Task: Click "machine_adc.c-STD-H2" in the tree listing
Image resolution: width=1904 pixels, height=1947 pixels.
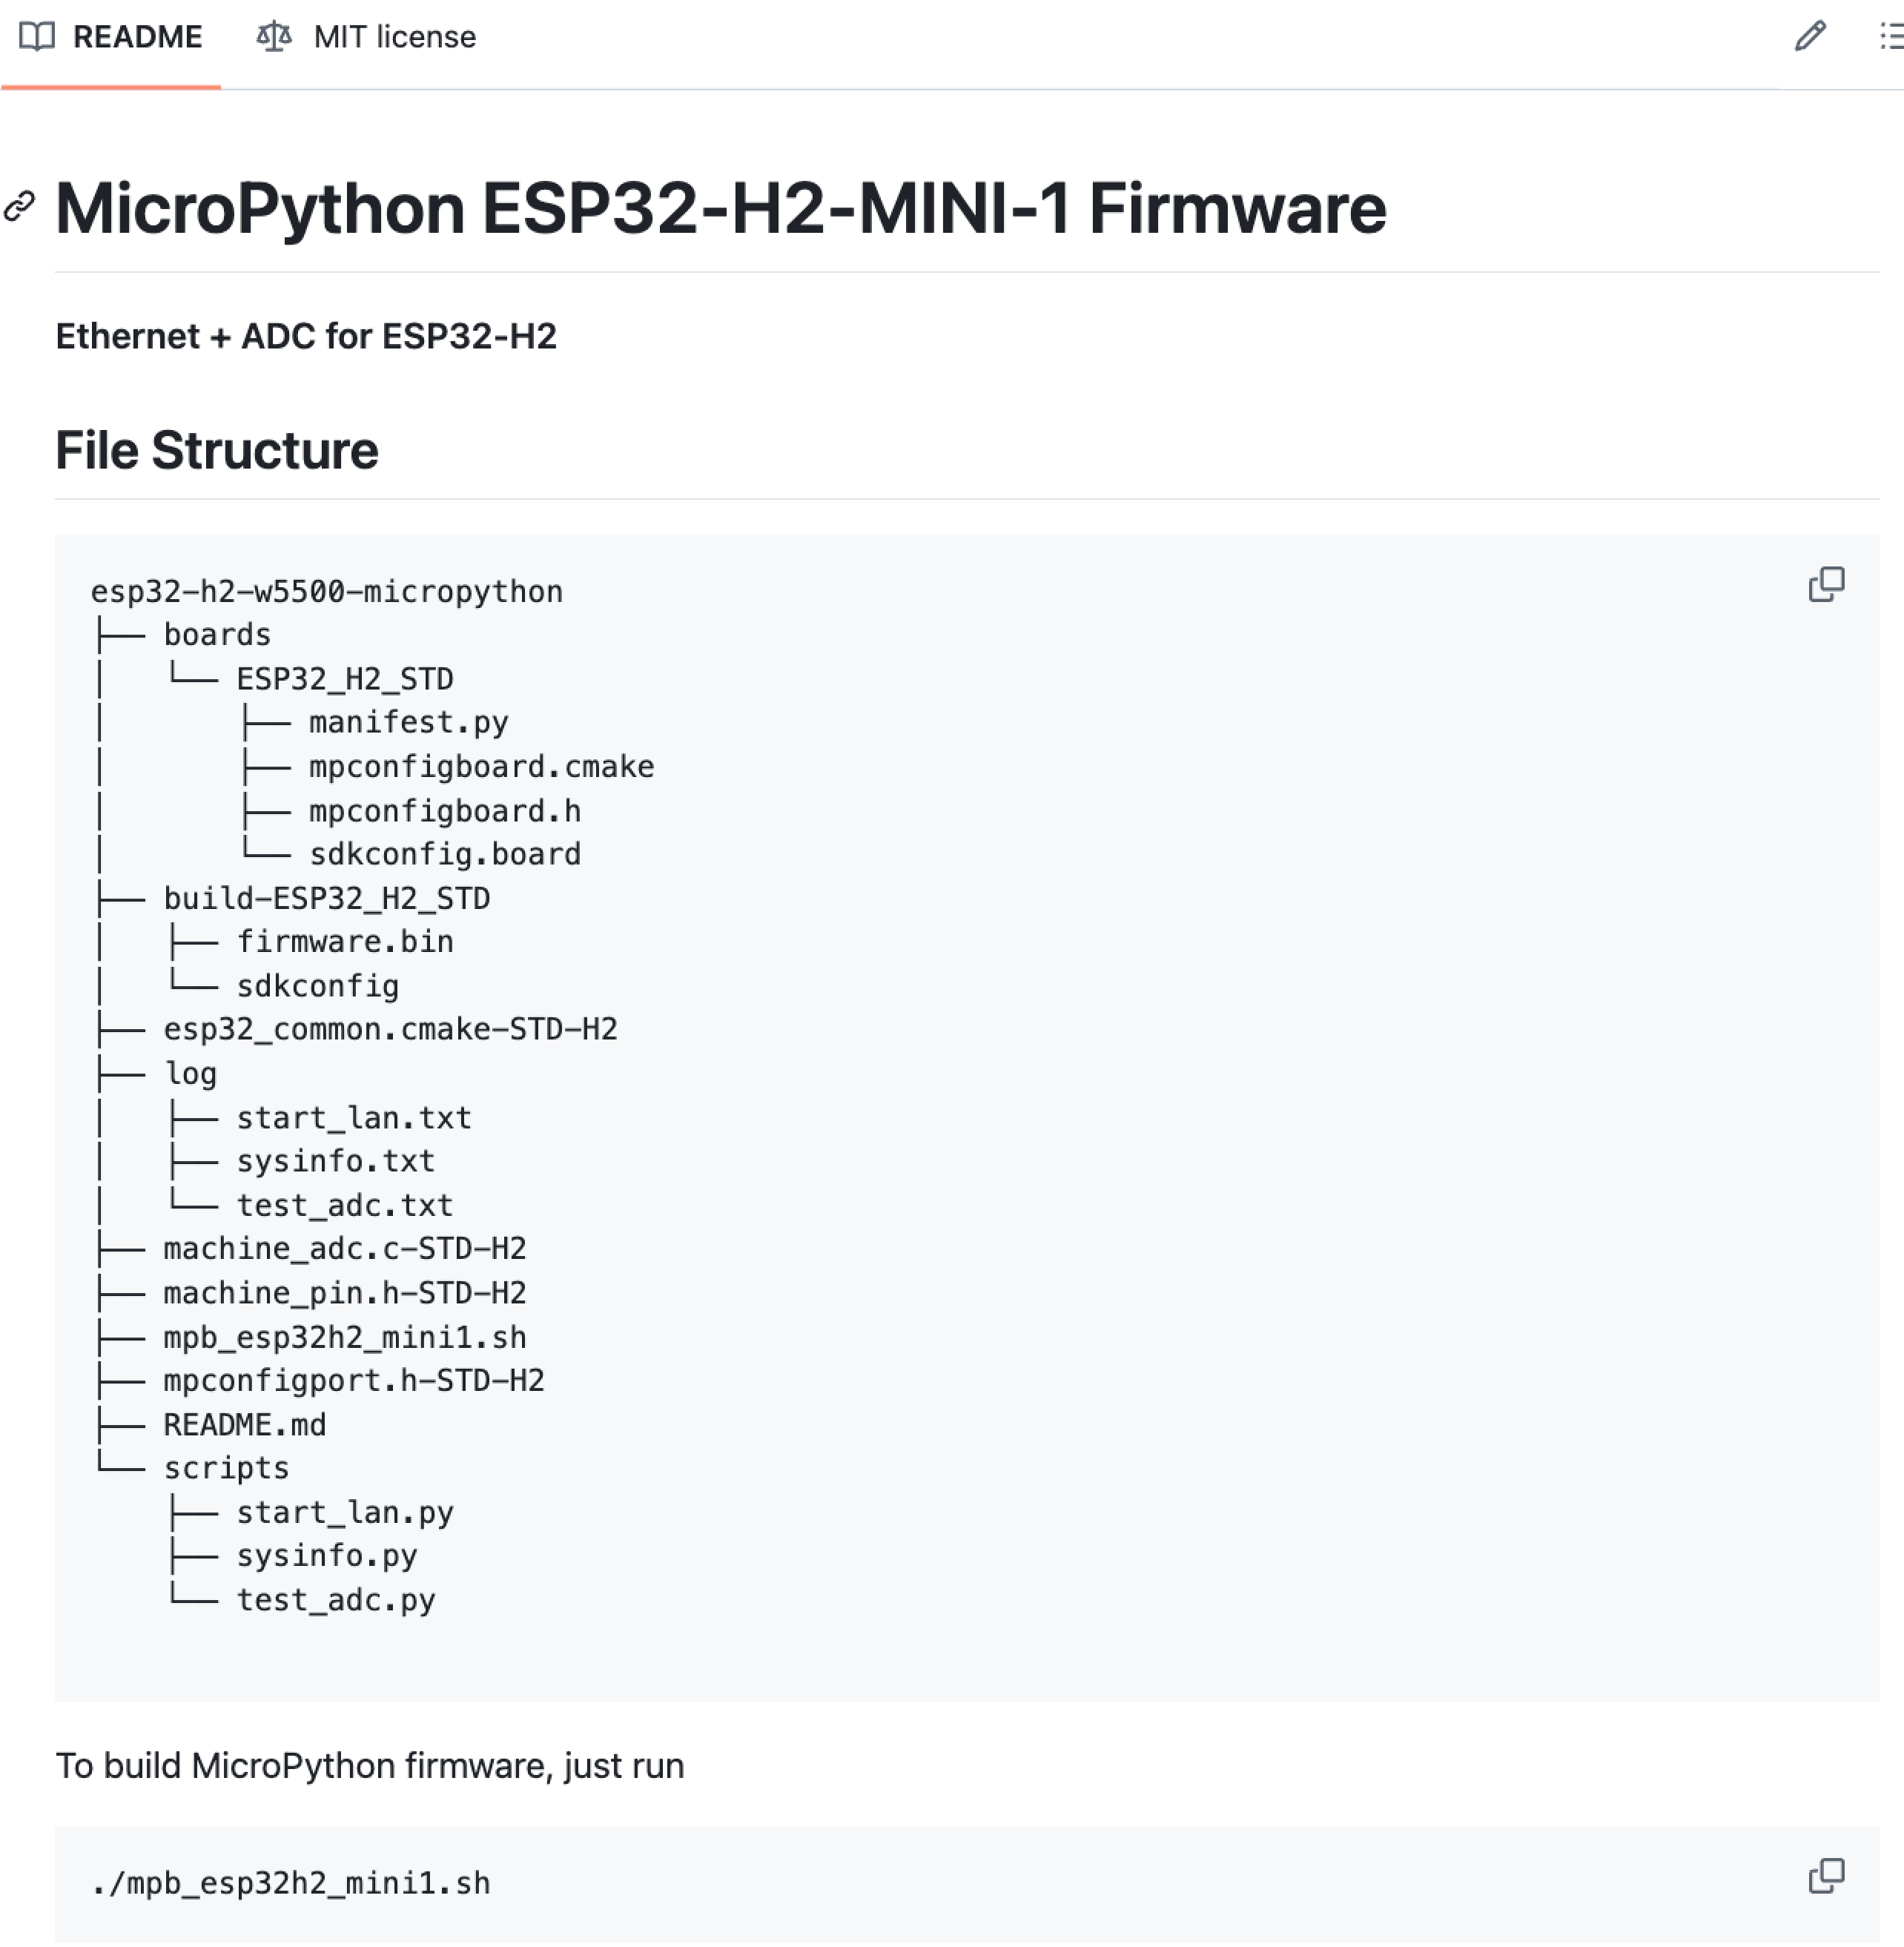Action: [x=344, y=1249]
